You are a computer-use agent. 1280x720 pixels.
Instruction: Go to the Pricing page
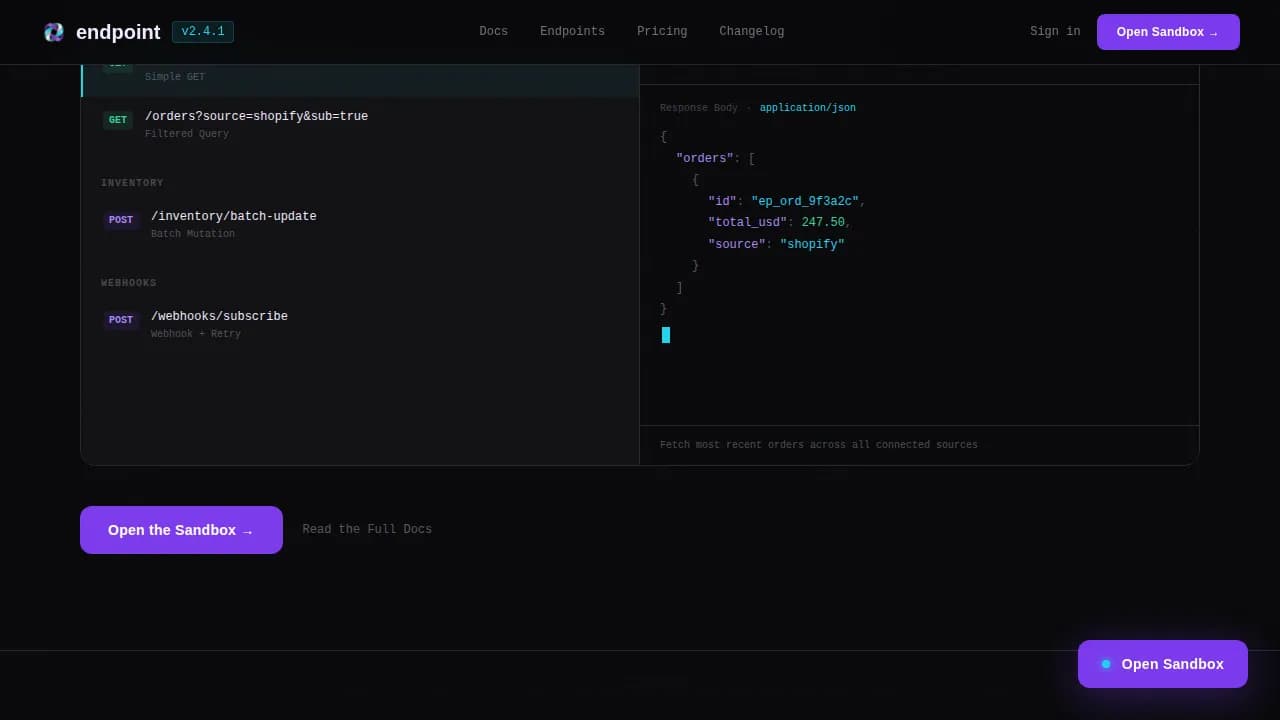pyautogui.click(x=662, y=32)
